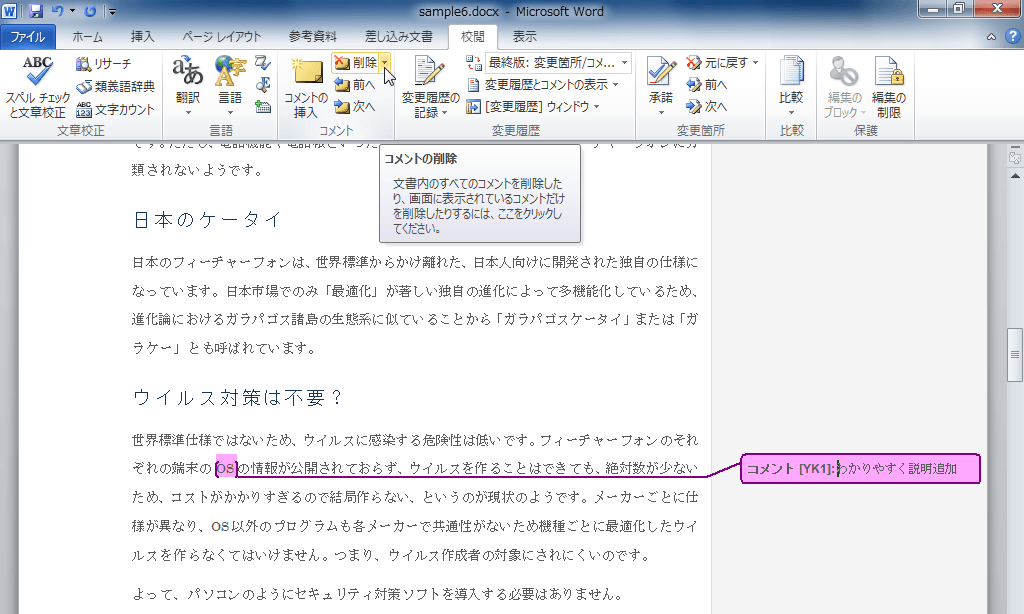Image resolution: width=1024 pixels, height=614 pixels.
Task: Click the 削除 delete comment icon
Action: (x=342, y=63)
